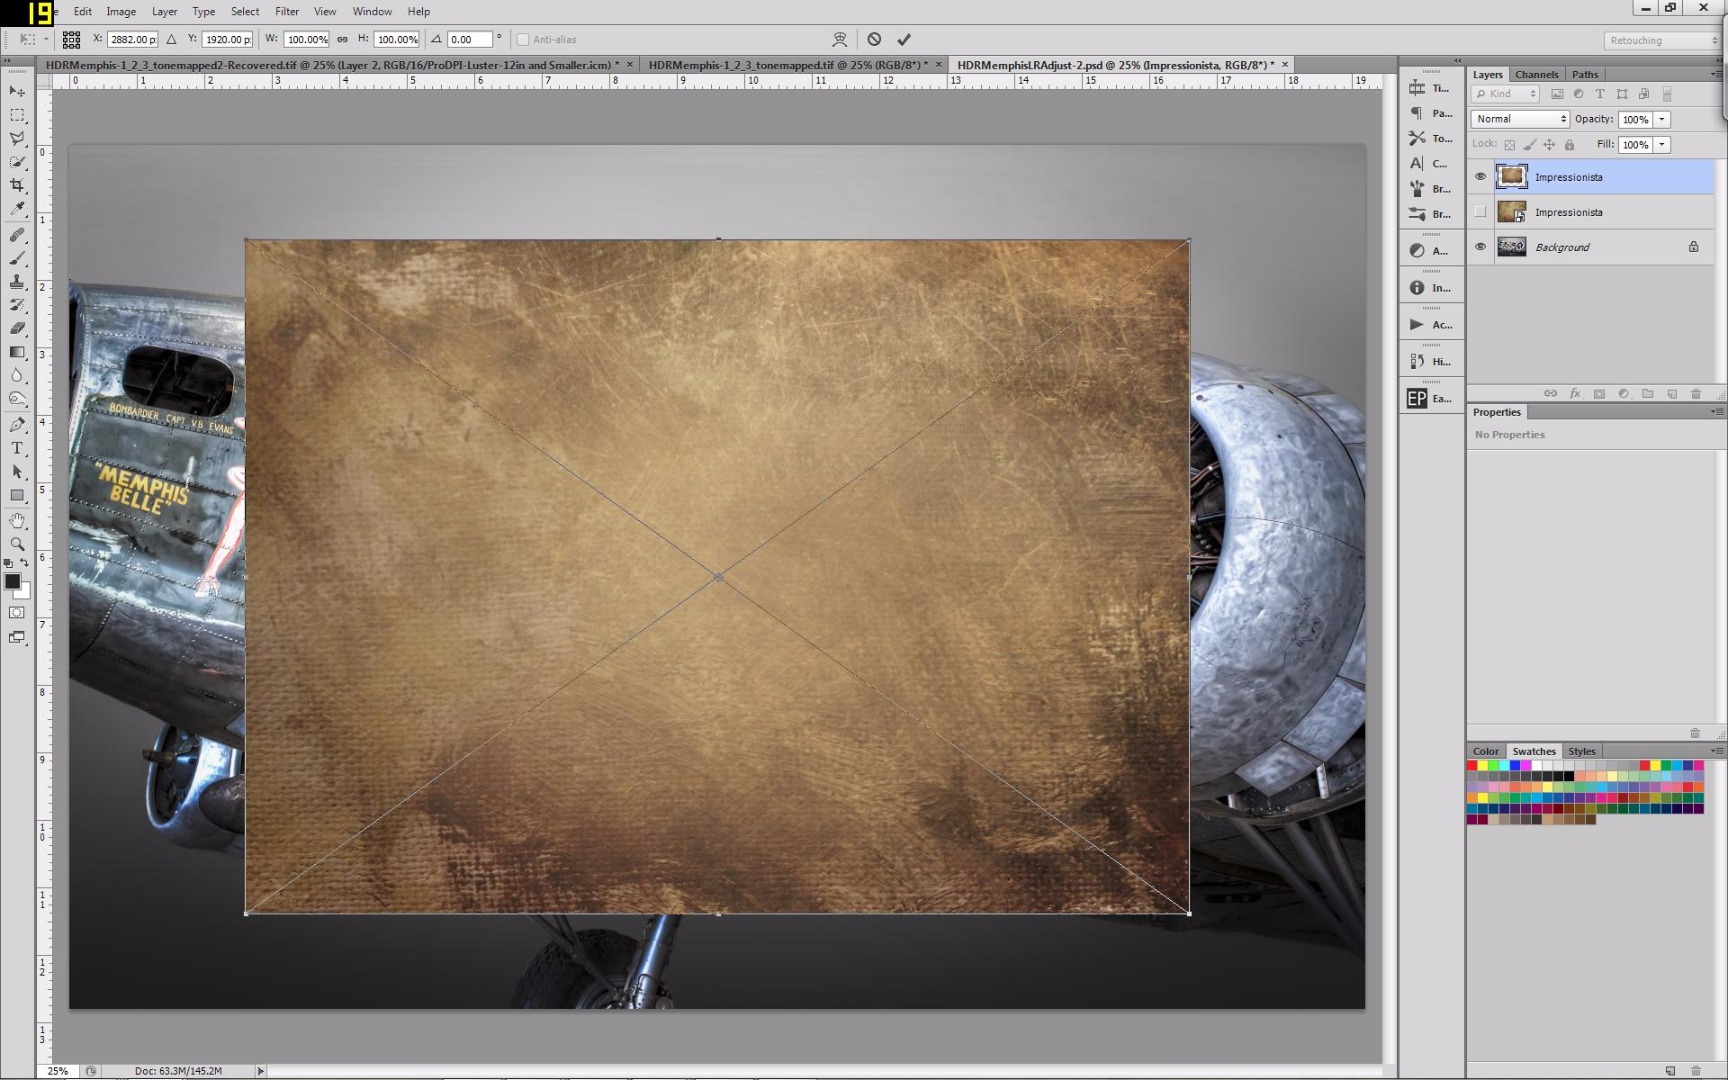Switch to warp mode in options bar
The width and height of the screenshot is (1728, 1080).
coord(840,39)
